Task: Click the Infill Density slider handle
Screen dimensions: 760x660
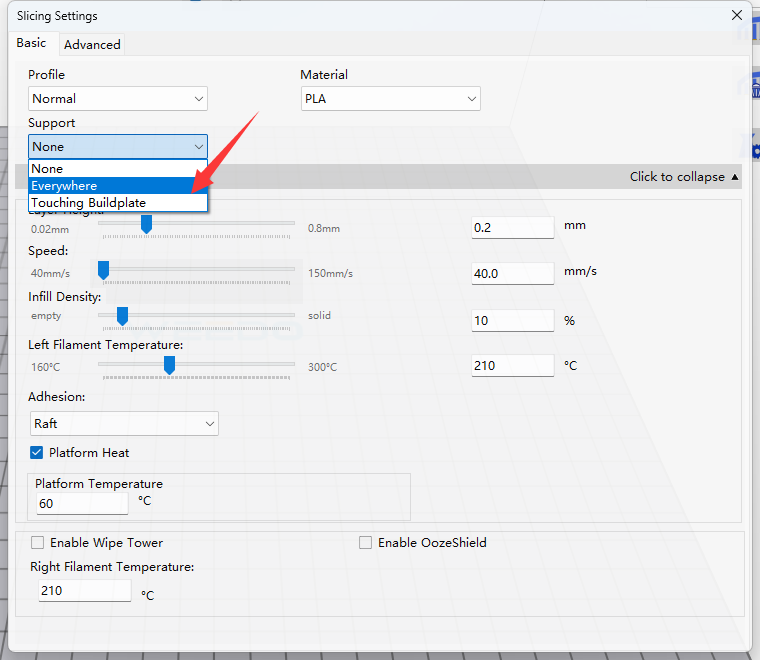Action: point(122,316)
